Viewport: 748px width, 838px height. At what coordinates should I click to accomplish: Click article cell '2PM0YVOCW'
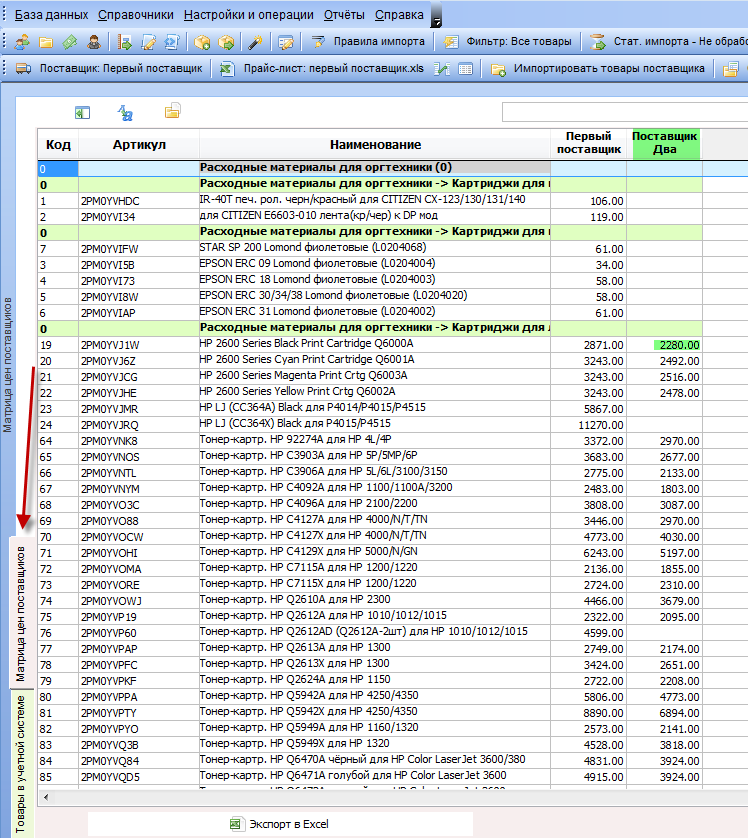pos(138,537)
